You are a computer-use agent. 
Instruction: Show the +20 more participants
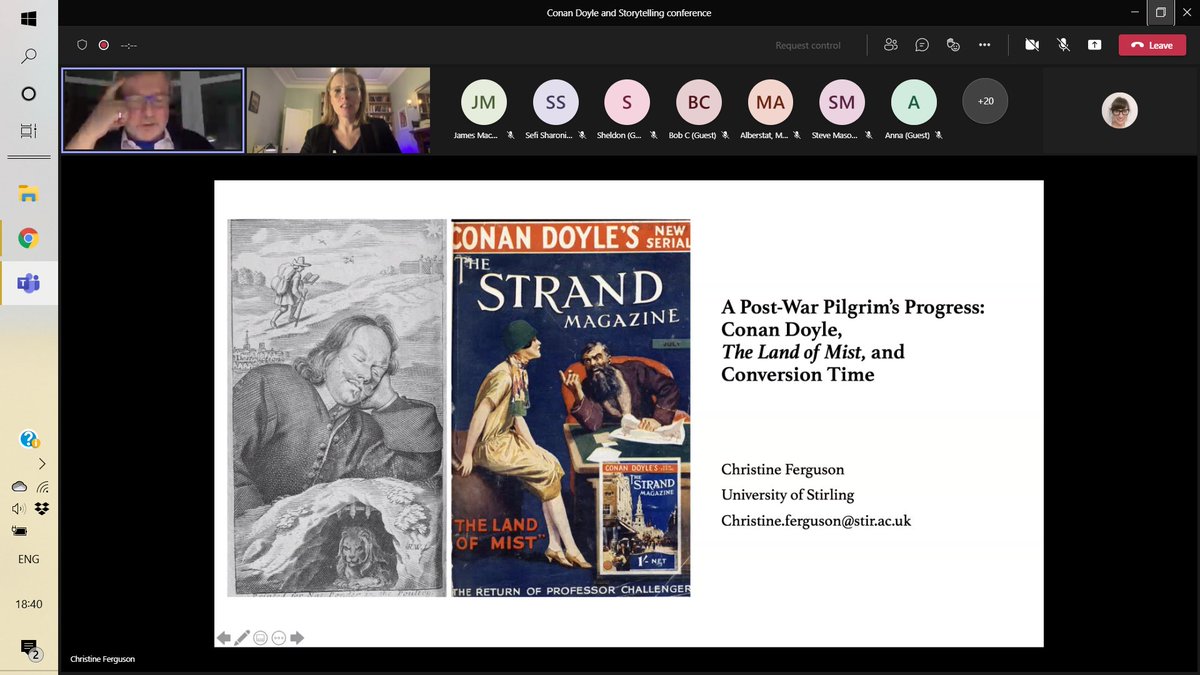click(985, 101)
